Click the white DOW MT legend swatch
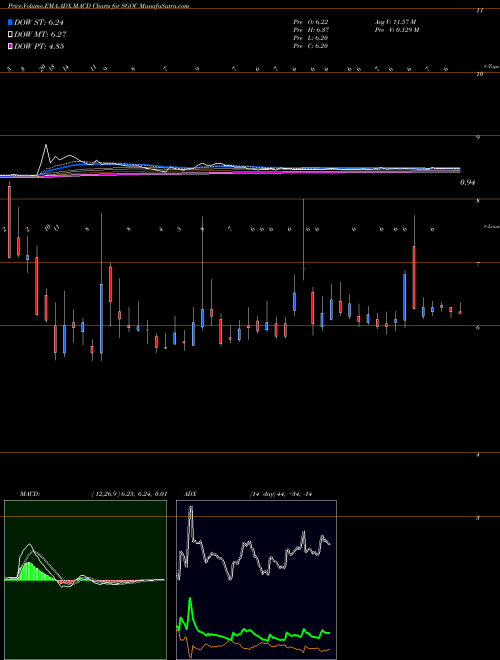Screen dimensions: 500x660 pyautogui.click(x=10, y=35)
